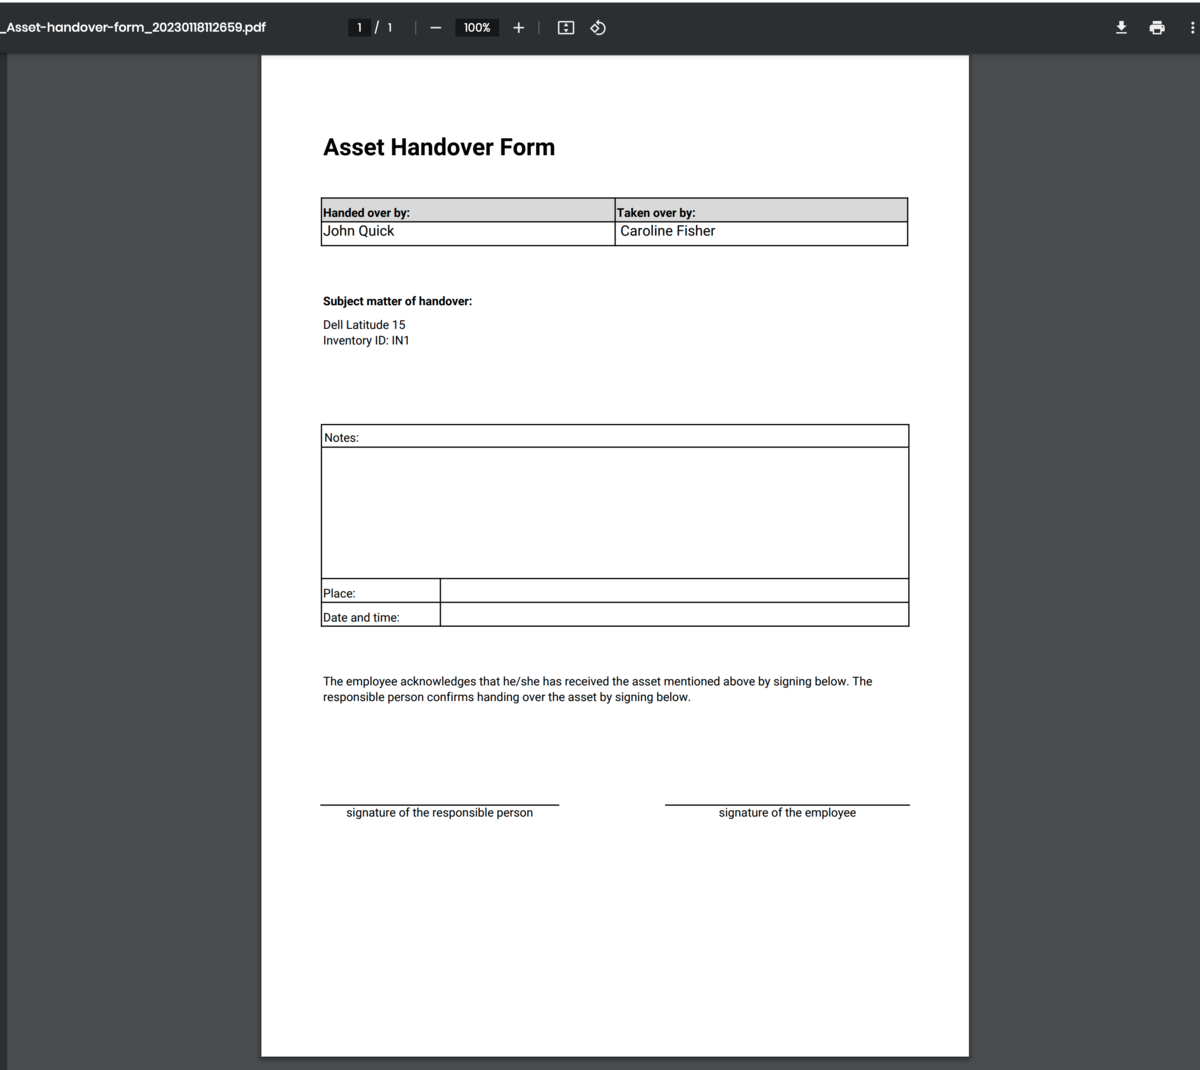Click the Inventory ID: IN1 text

click(x=365, y=340)
